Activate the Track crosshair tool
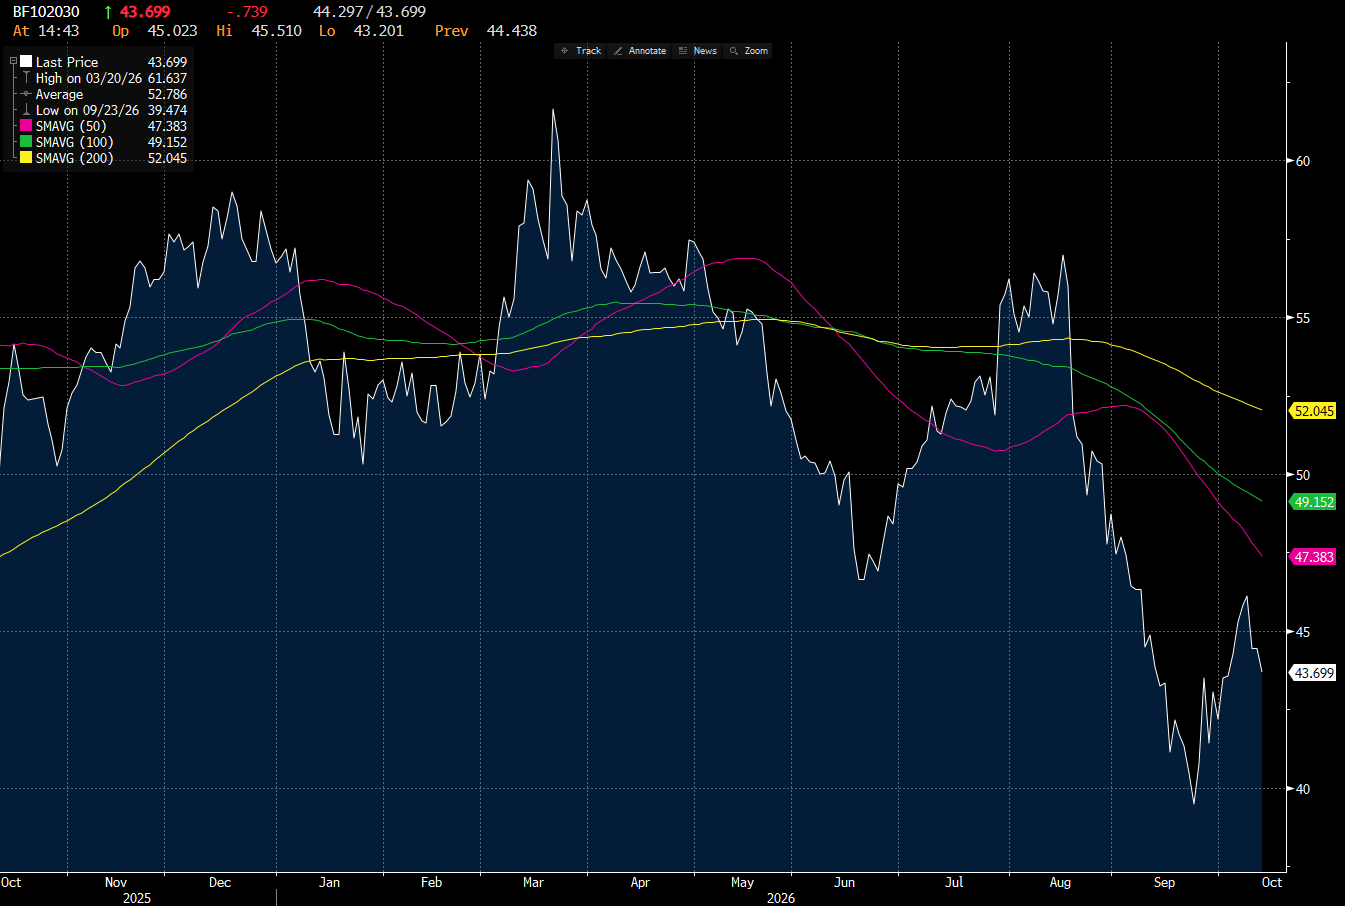The image size is (1345, 906). click(581, 51)
